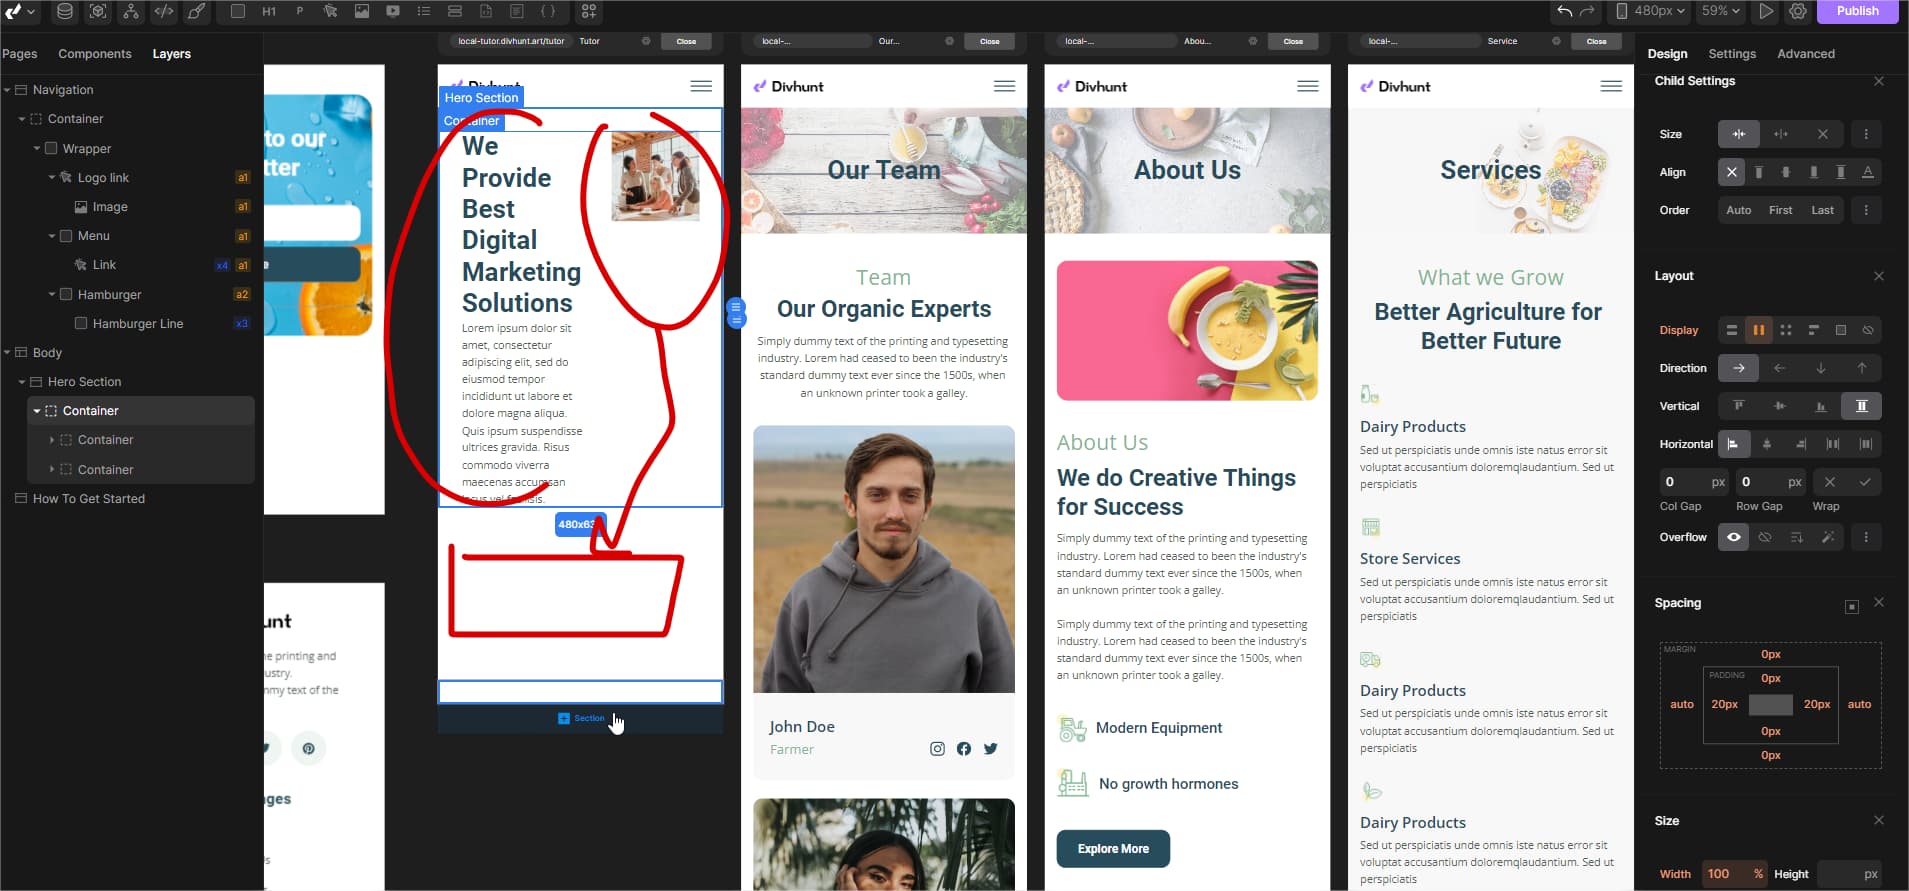Open the code editor icon
This screenshot has height=891, width=1909.
coord(164,11)
